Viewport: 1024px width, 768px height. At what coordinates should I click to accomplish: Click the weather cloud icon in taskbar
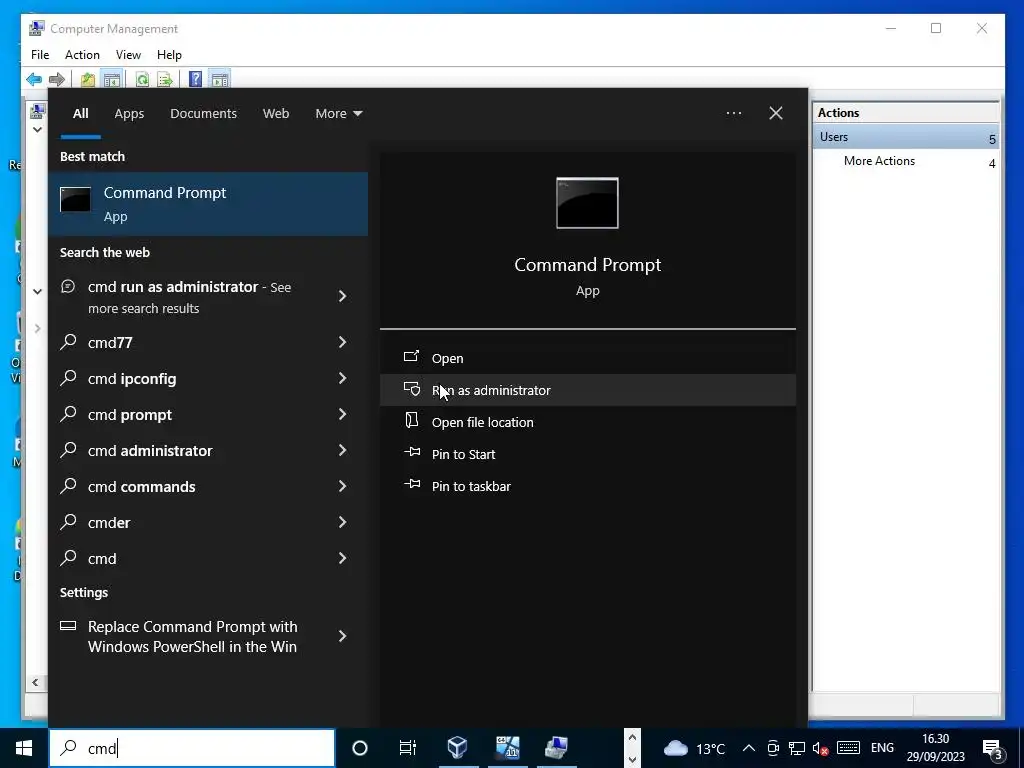coord(676,748)
